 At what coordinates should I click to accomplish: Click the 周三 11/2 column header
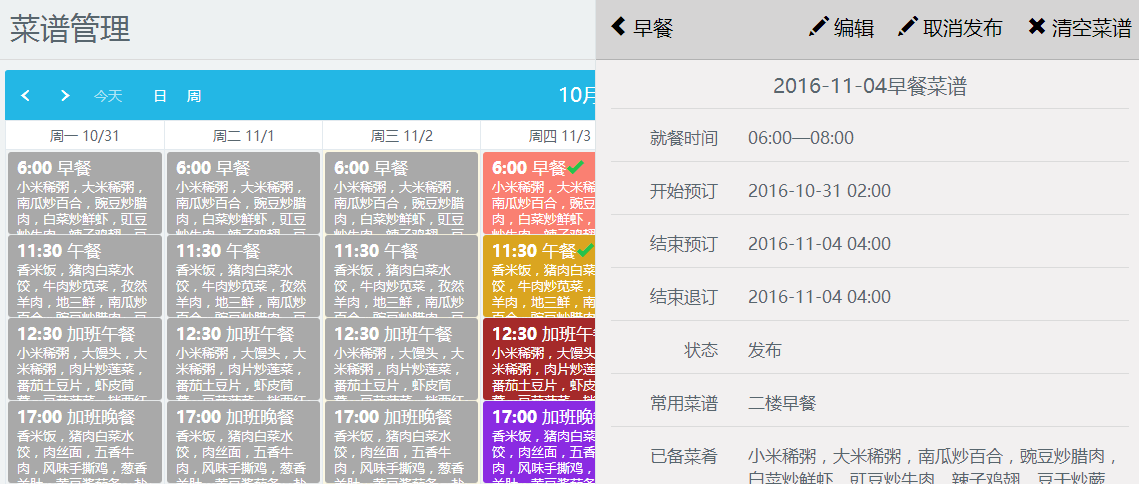(401, 136)
